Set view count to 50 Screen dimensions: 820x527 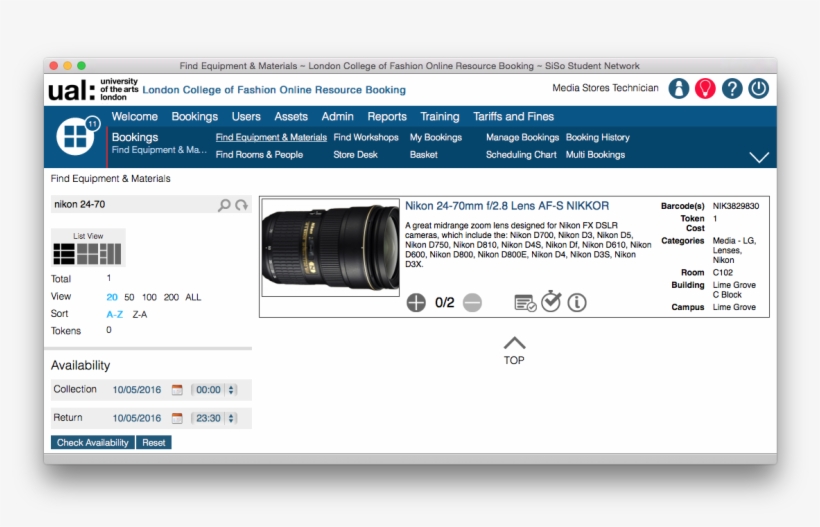click(x=129, y=297)
